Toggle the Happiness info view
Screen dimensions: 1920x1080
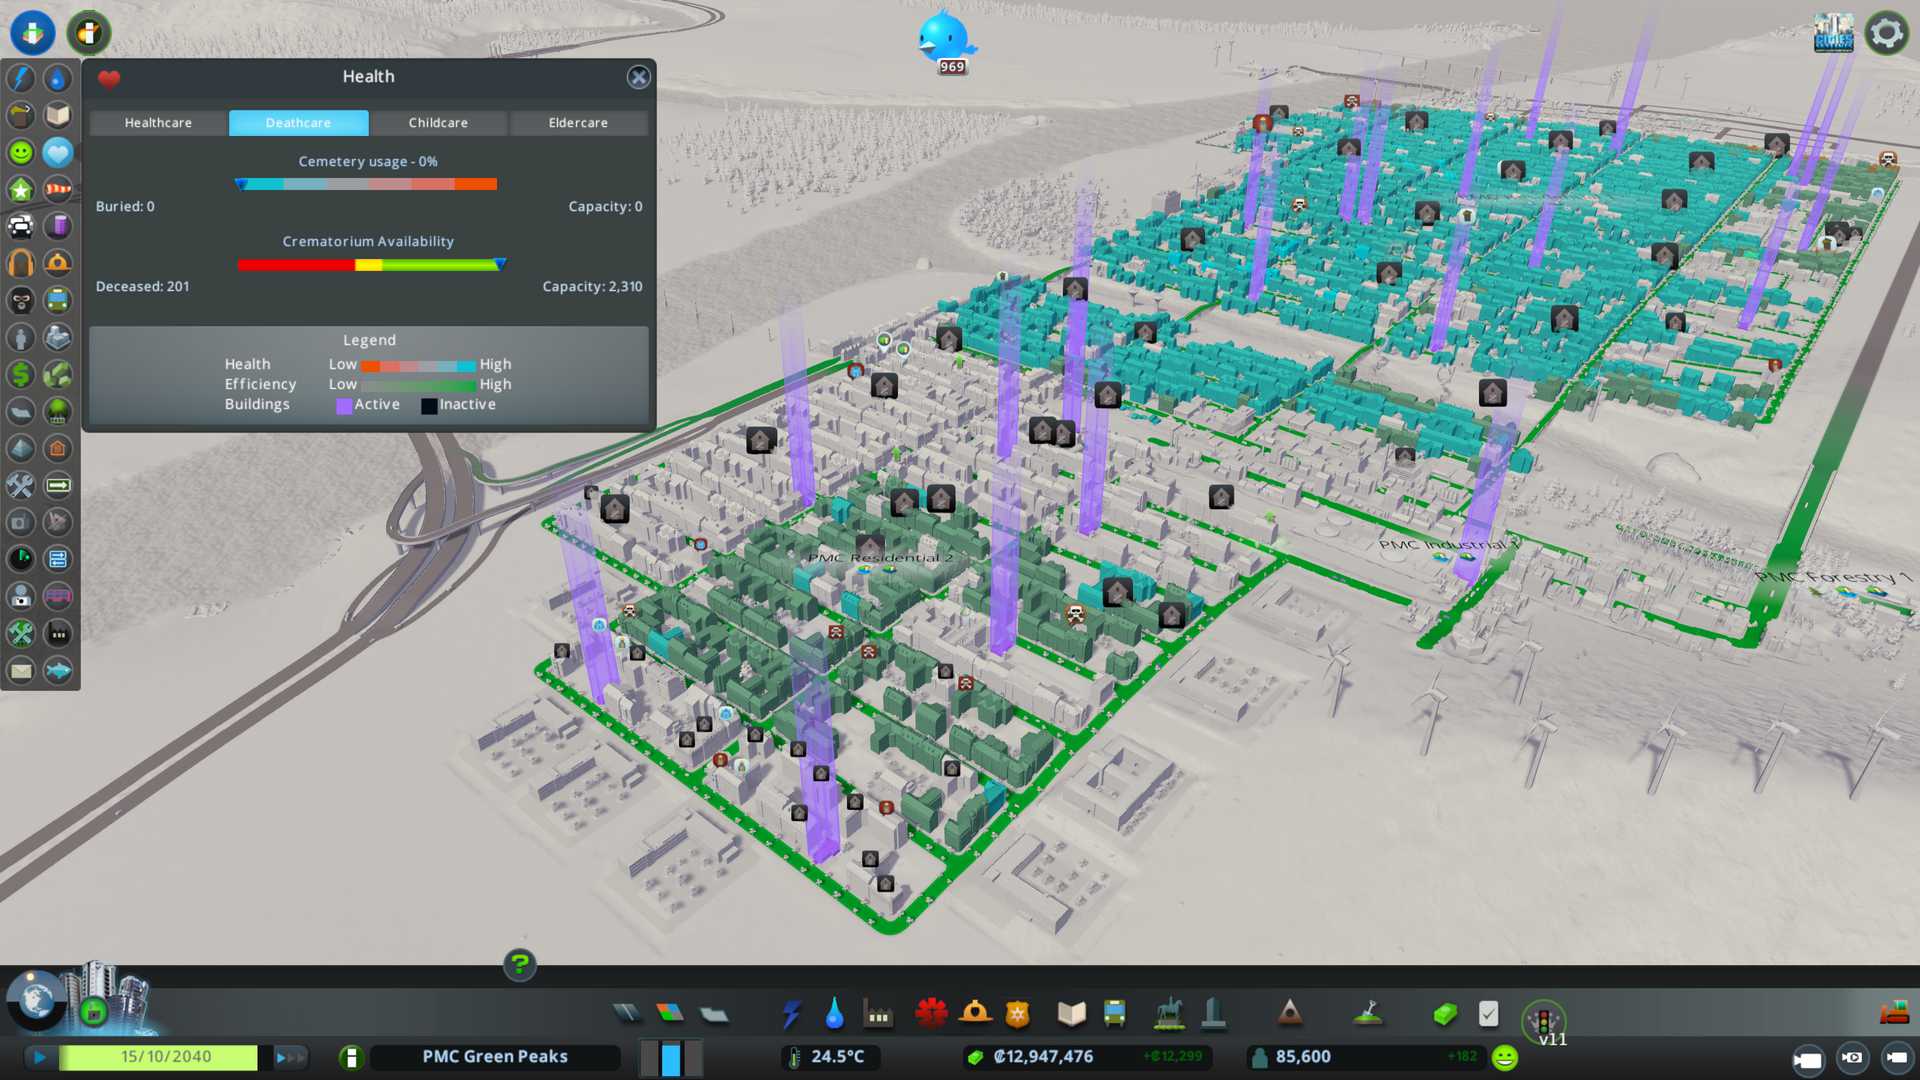coord(21,153)
